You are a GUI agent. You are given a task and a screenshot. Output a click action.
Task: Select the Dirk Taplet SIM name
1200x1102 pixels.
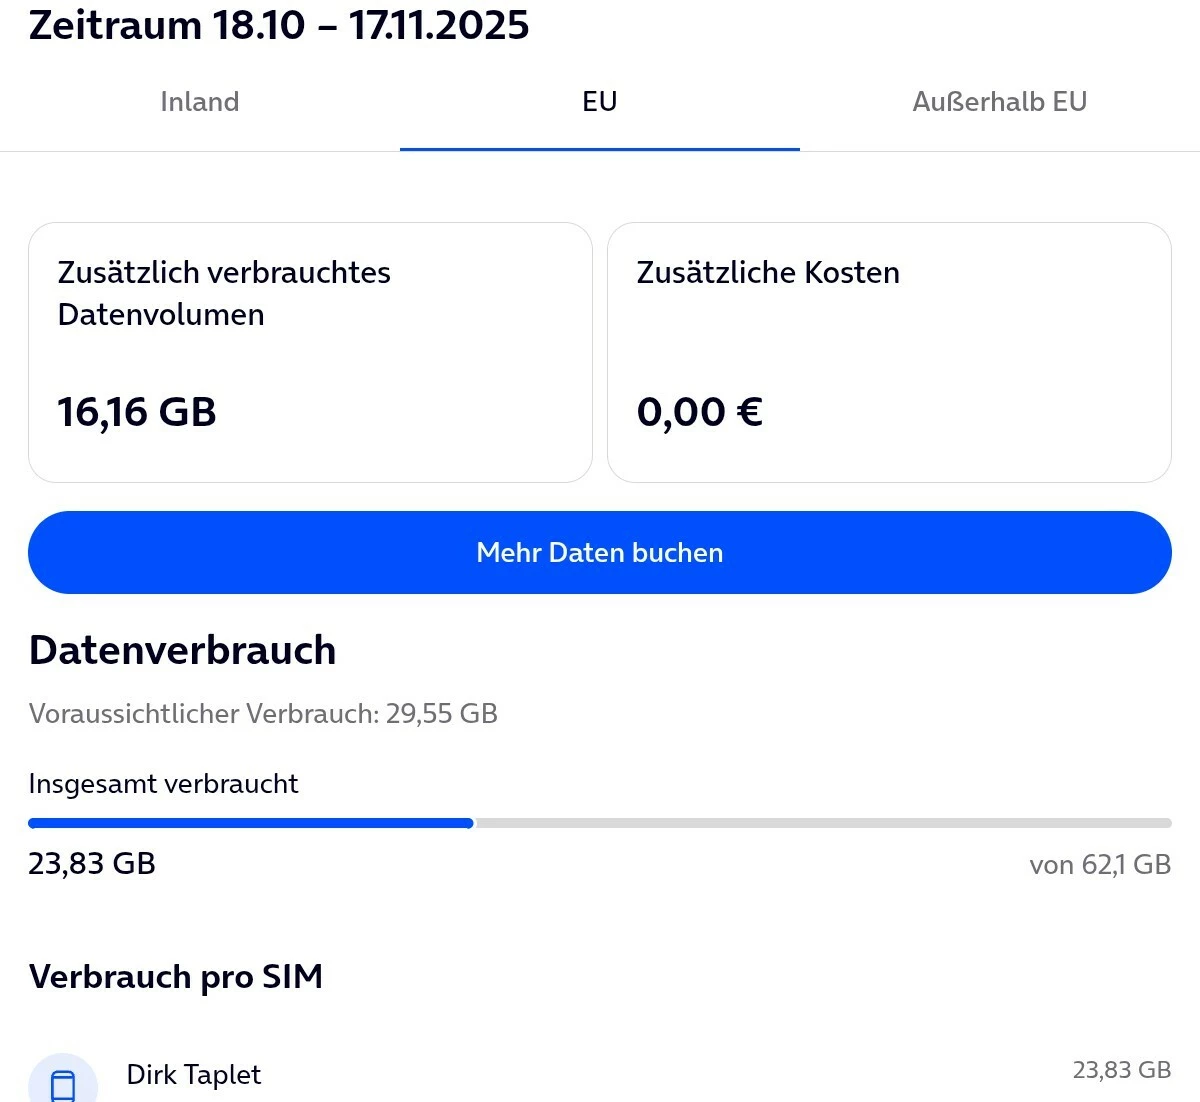coord(194,1075)
